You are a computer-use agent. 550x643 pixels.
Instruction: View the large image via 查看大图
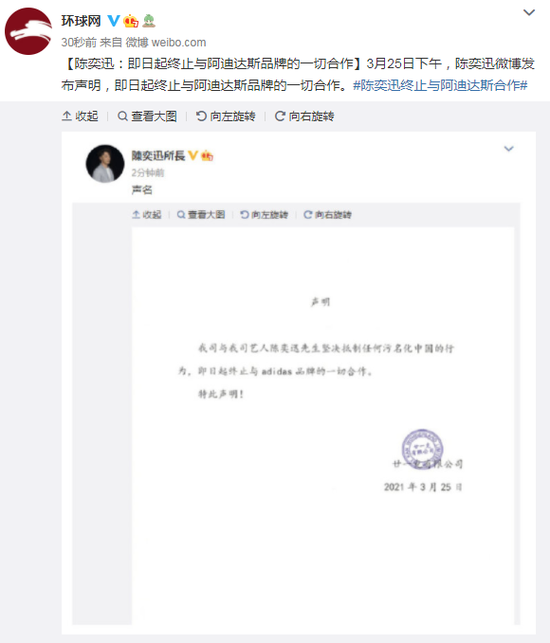click(147, 116)
